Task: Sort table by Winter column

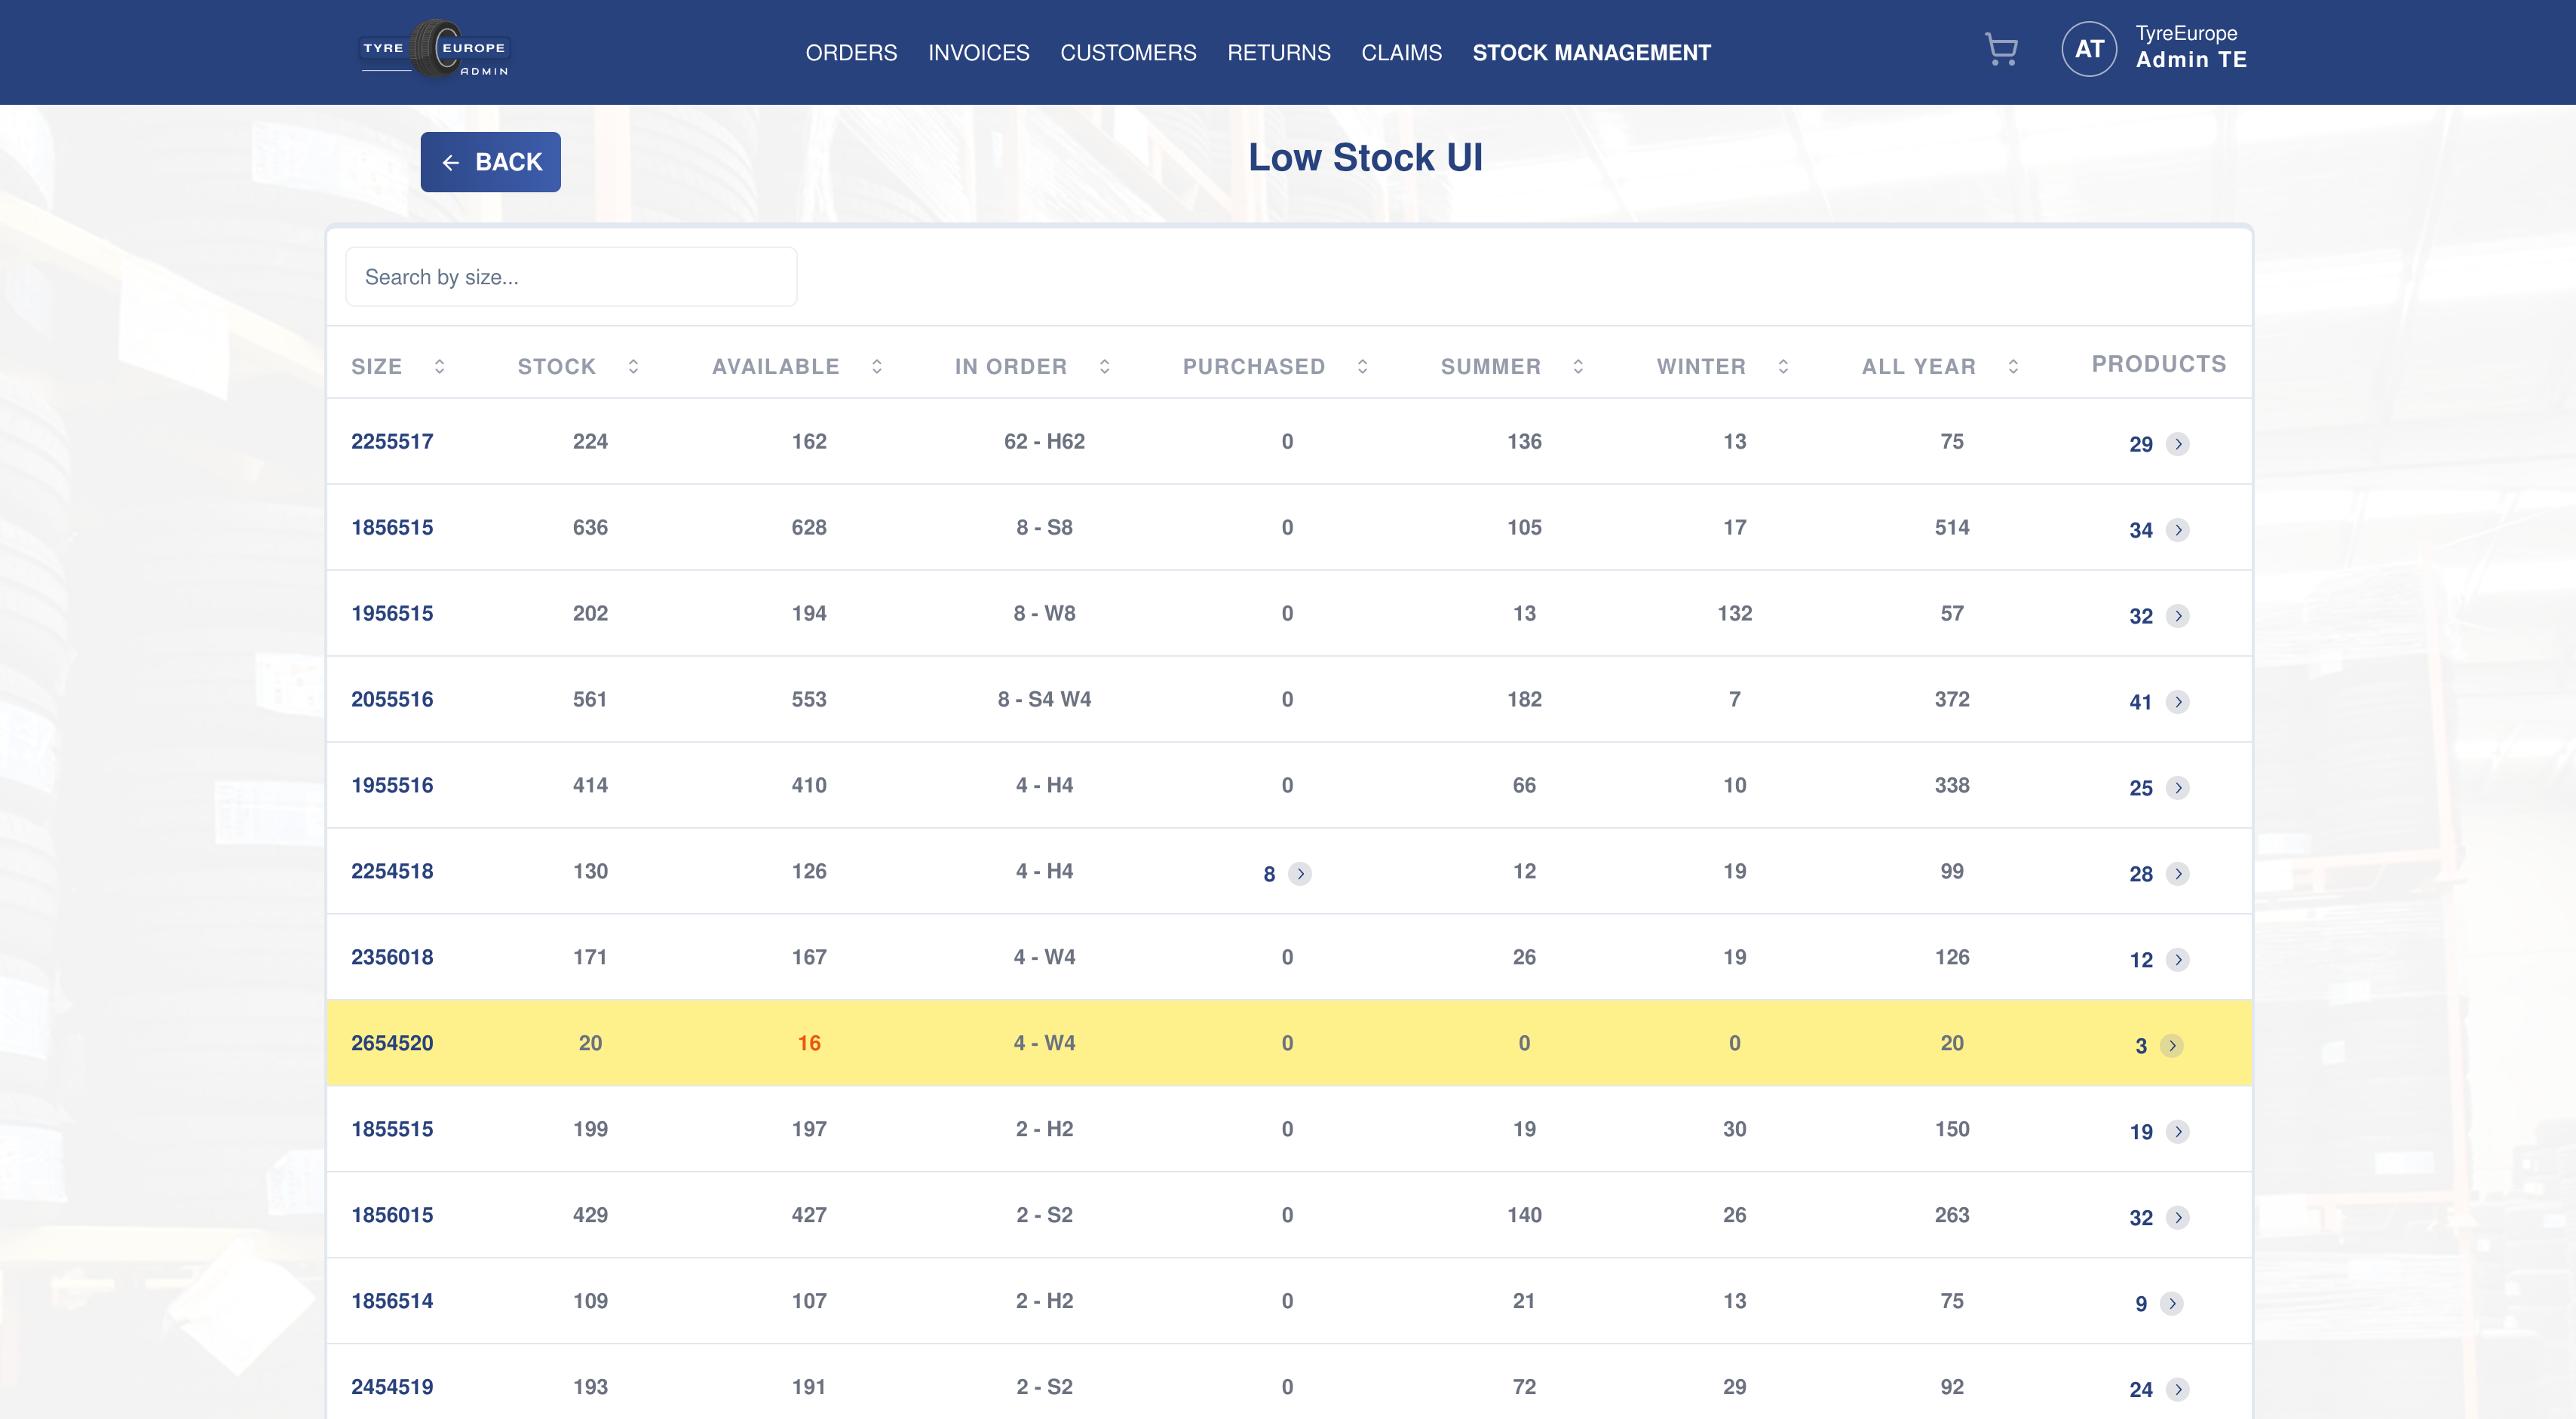Action: pos(1783,367)
